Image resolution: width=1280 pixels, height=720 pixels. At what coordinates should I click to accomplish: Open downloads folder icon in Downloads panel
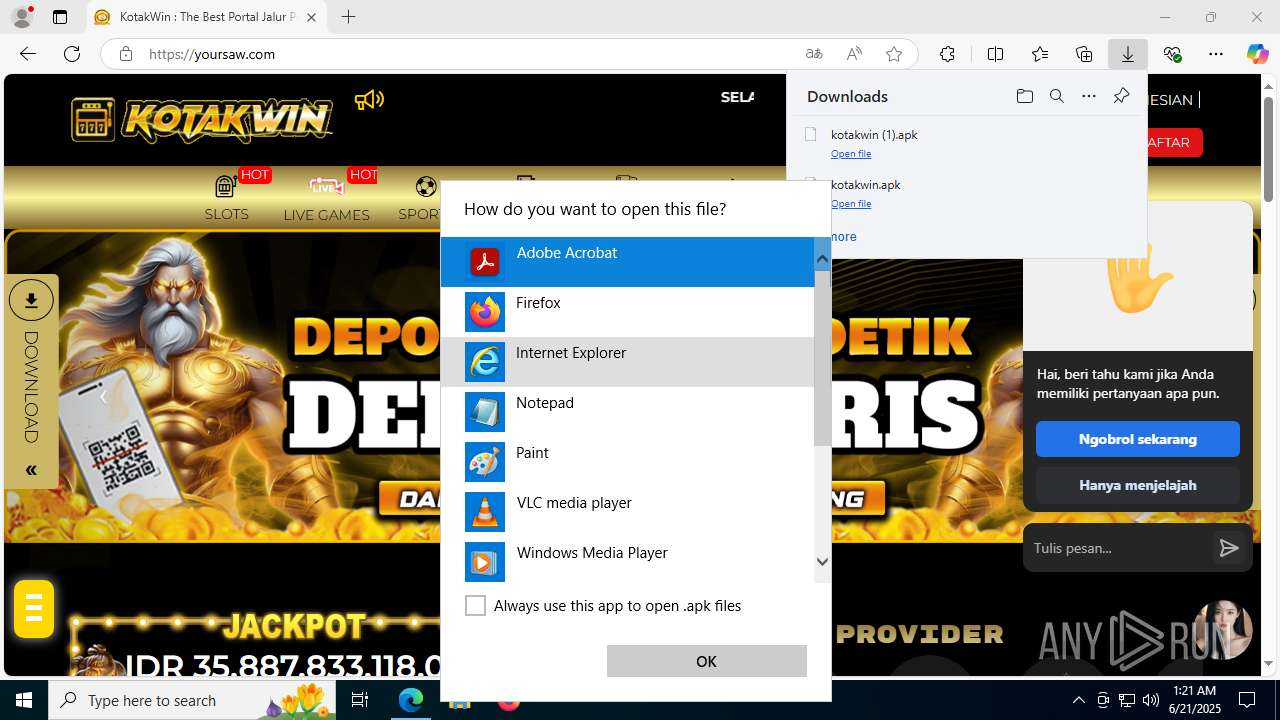(1024, 96)
